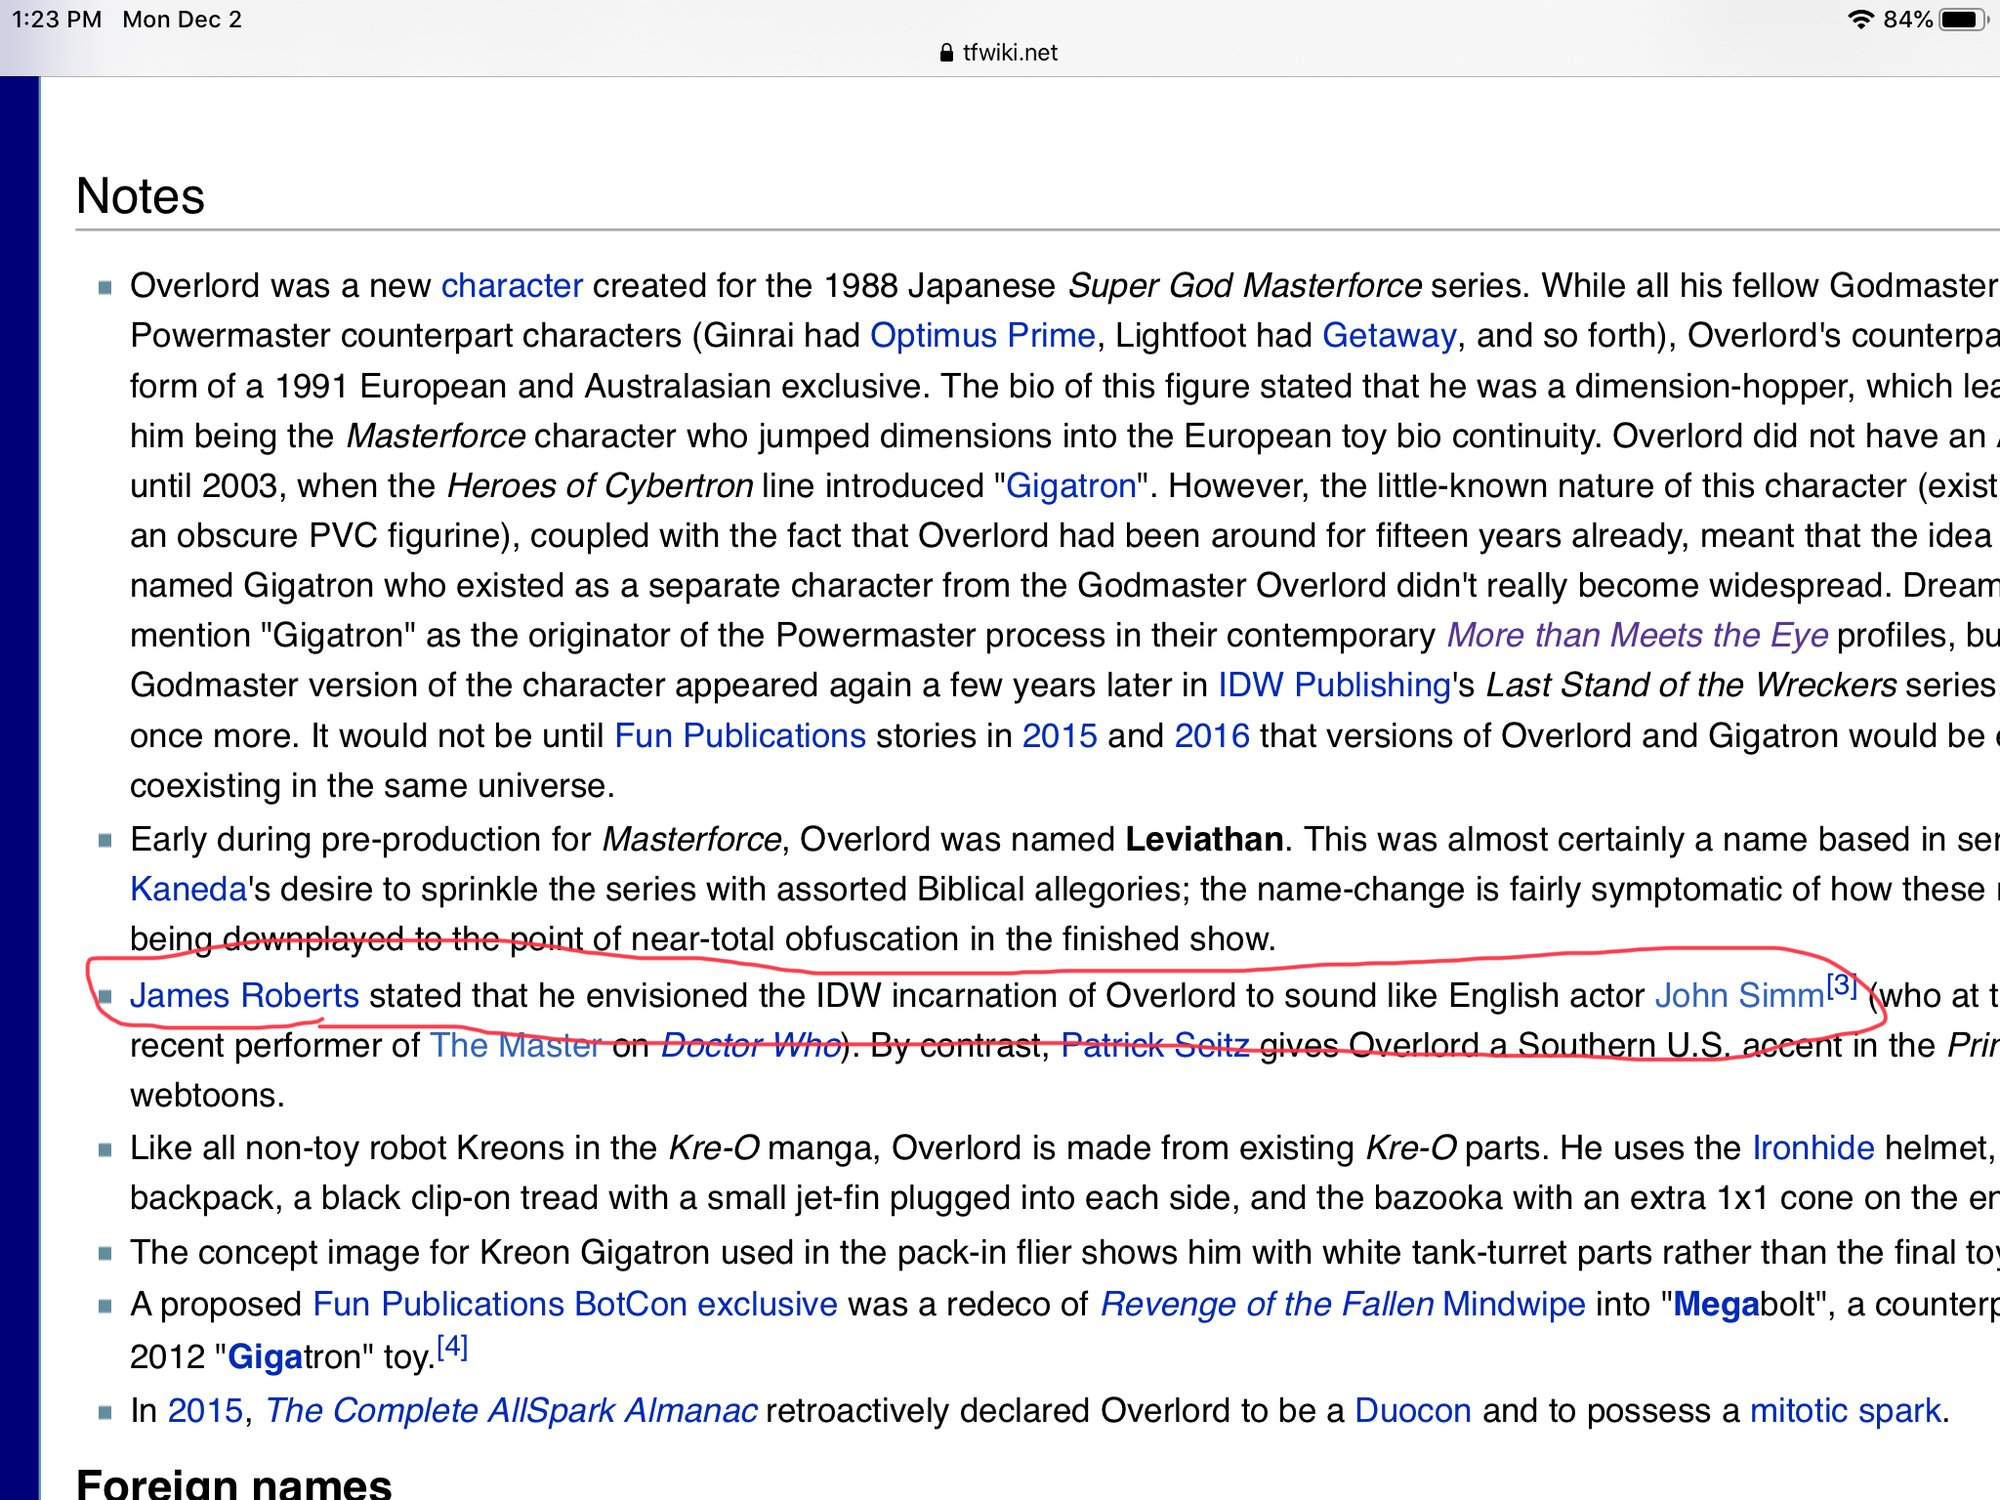The height and width of the screenshot is (1500, 2000).
Task: Open the 2015 link after 'stories in'
Action: click(x=1059, y=736)
